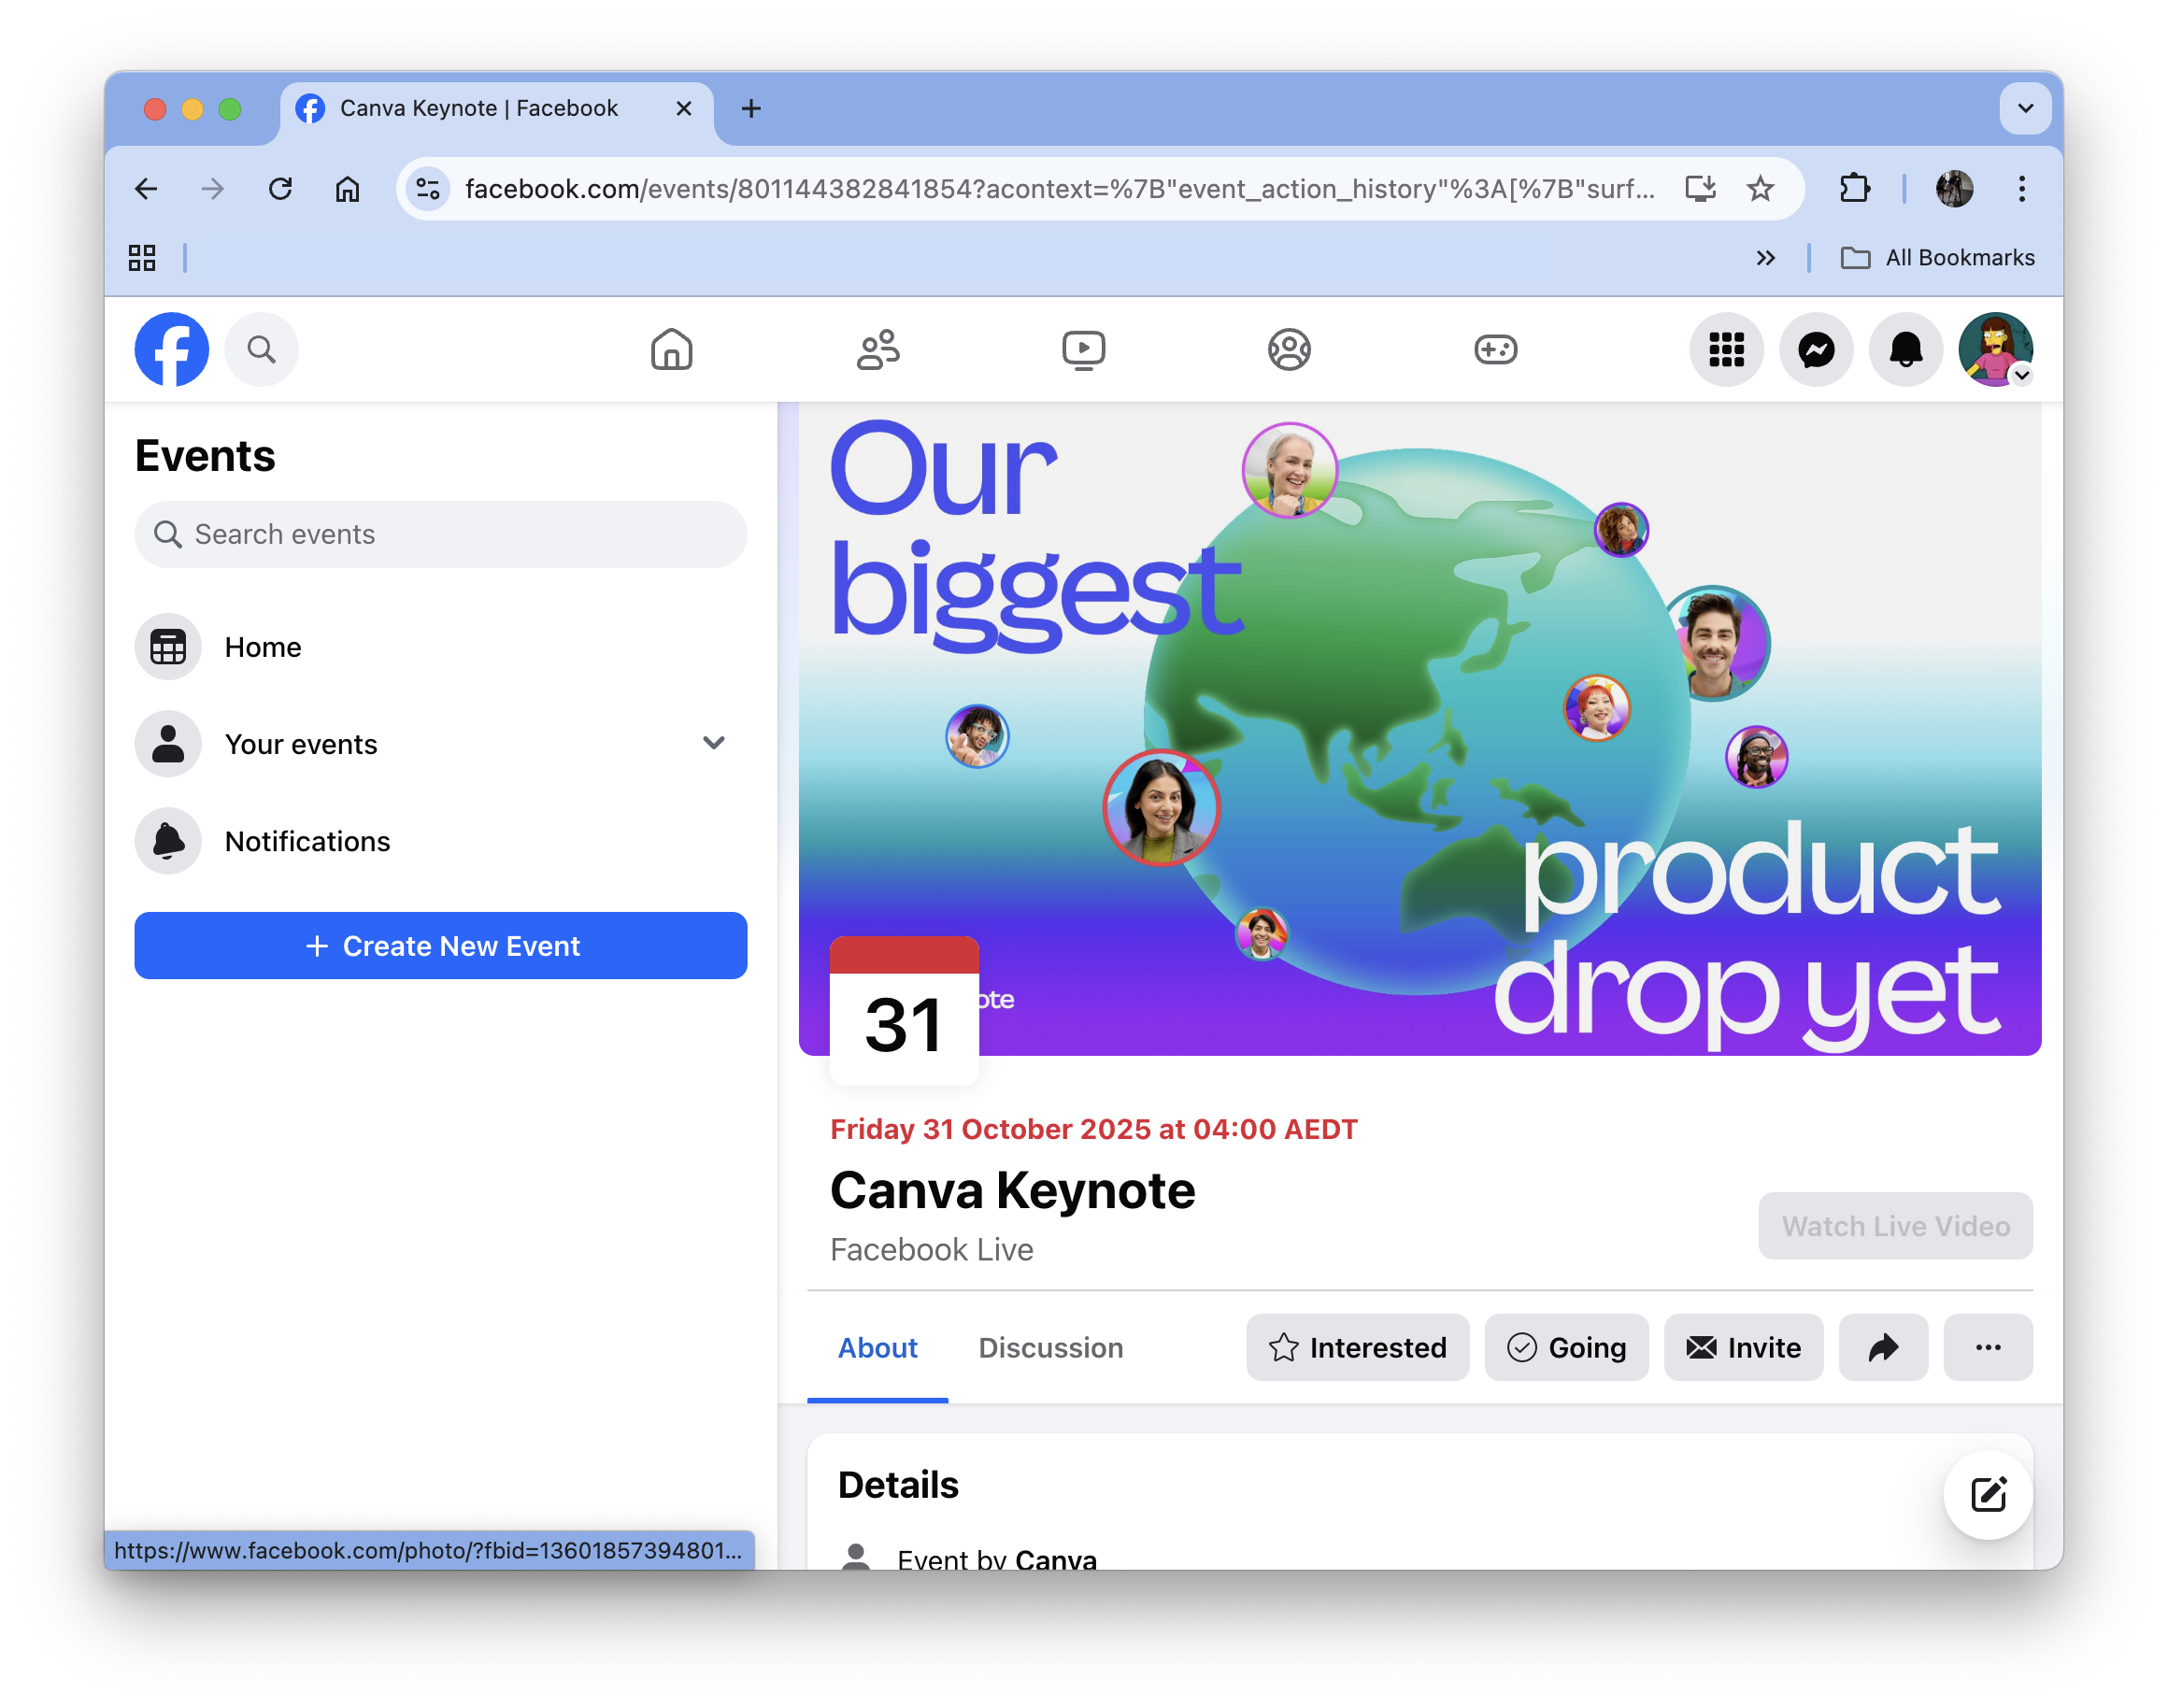Open the Chrome Extensions puzzle icon
Image resolution: width=2168 pixels, height=1708 pixels.
pos(1855,188)
